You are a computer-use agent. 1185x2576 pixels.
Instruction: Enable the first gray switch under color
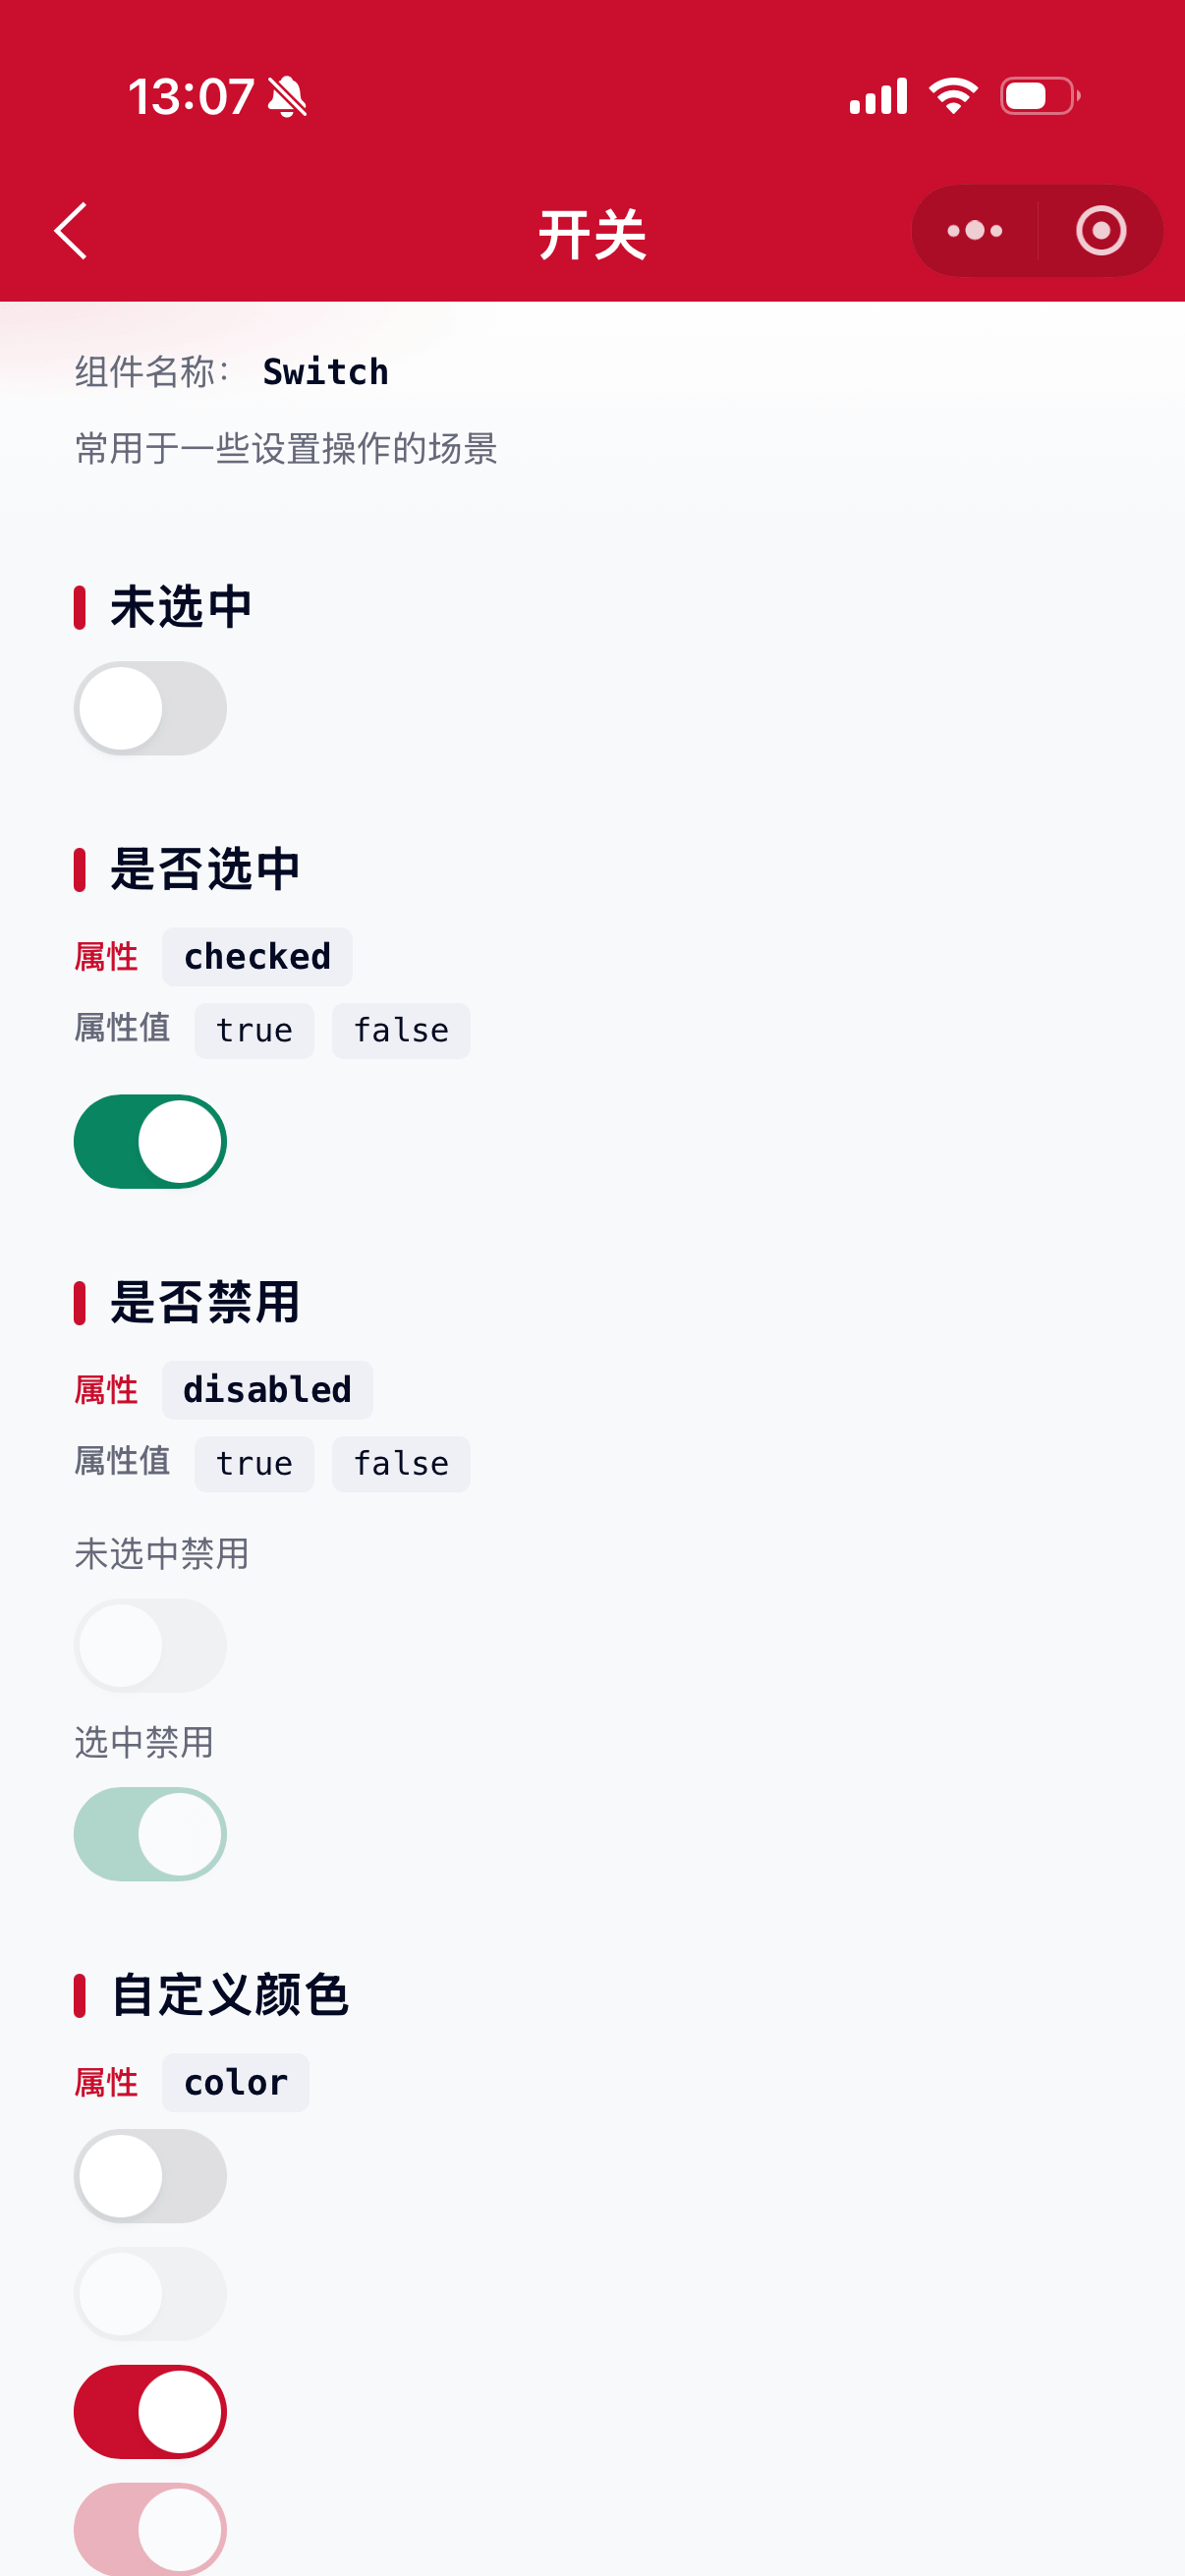(150, 2176)
